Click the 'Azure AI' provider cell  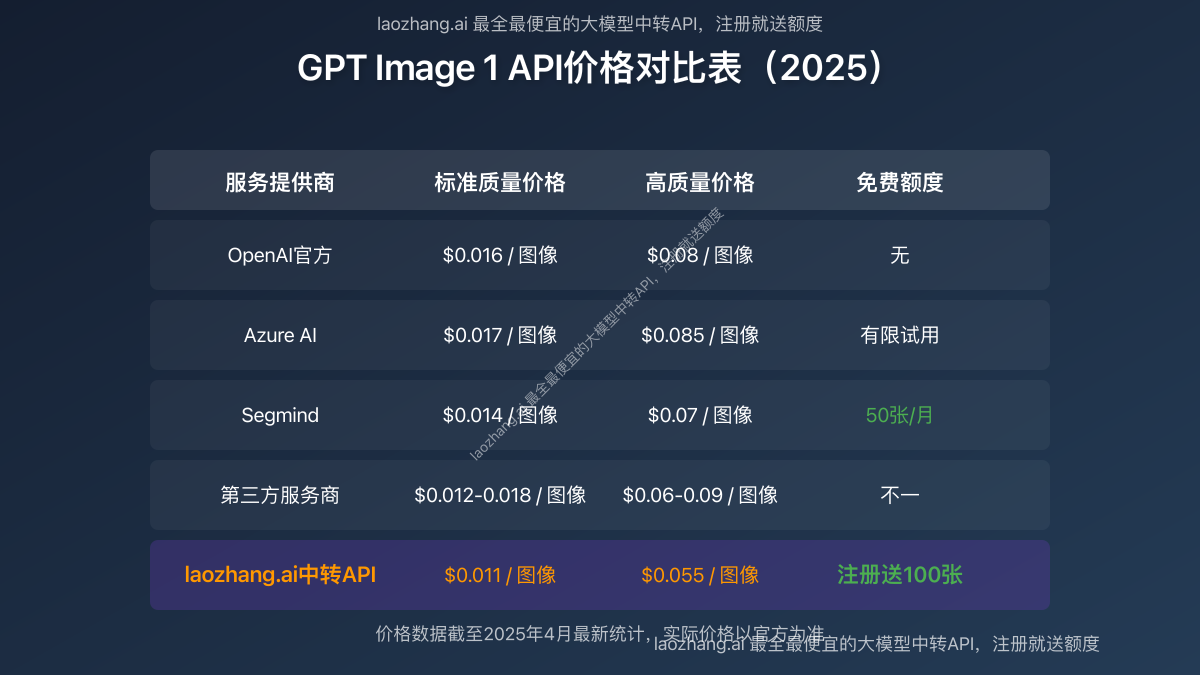(x=280, y=335)
